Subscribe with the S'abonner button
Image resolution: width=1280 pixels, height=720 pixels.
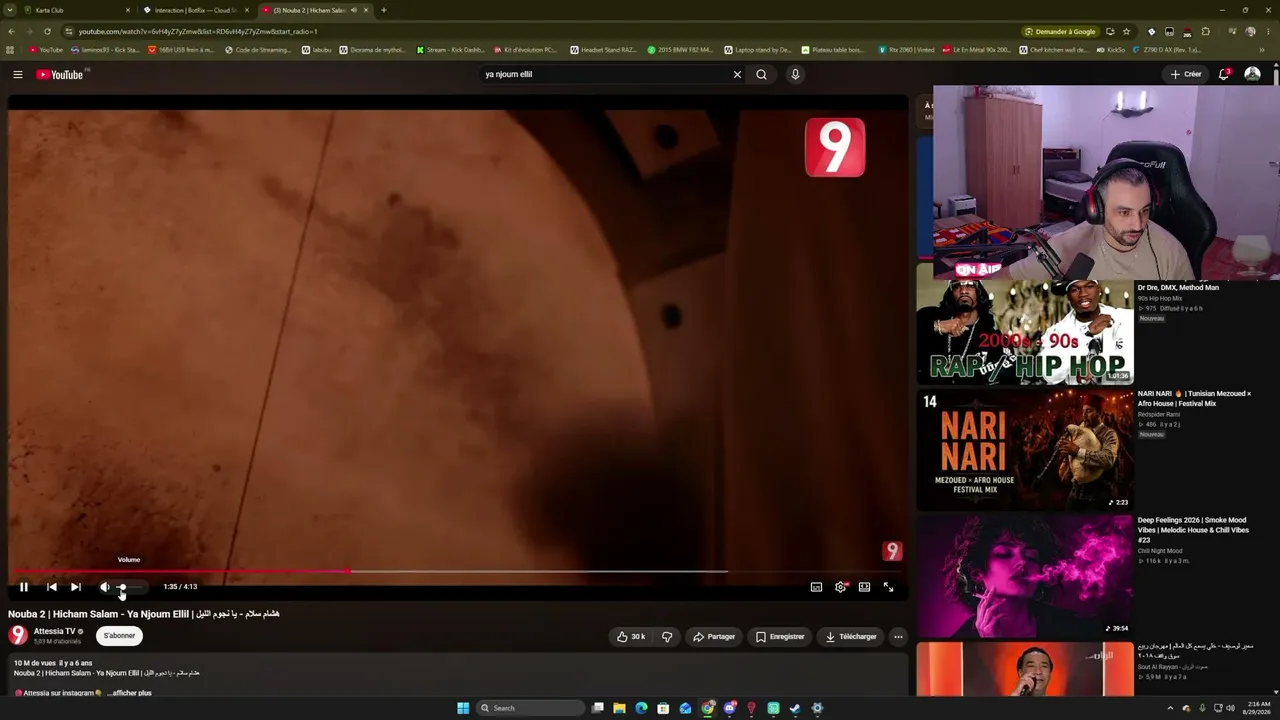tap(119, 635)
